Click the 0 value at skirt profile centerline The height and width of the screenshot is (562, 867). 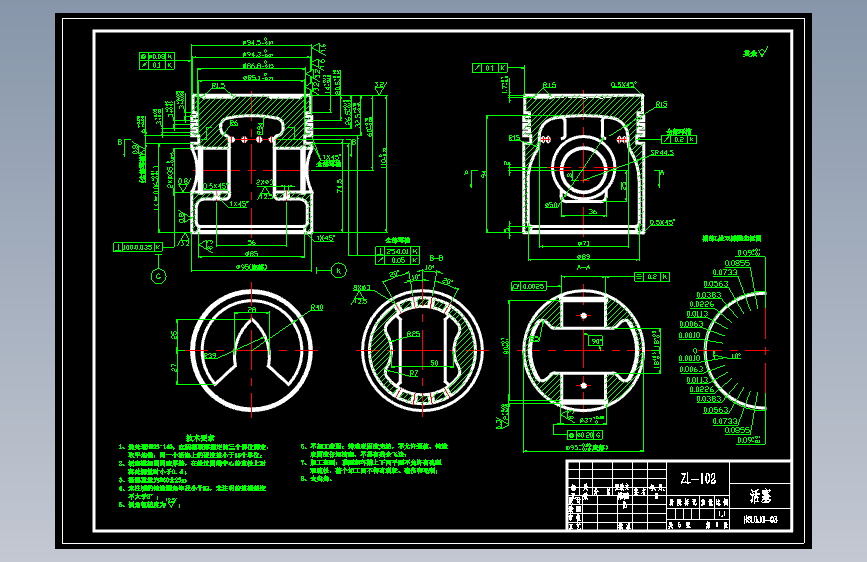695,351
